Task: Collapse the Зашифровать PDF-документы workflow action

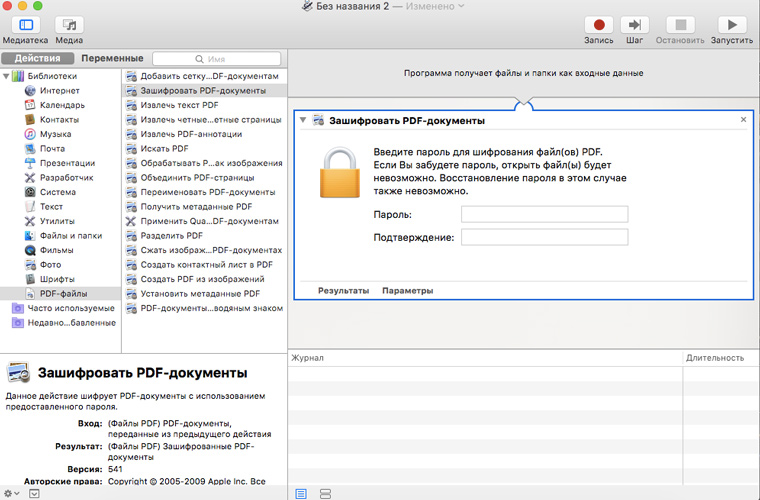Action: pos(303,120)
